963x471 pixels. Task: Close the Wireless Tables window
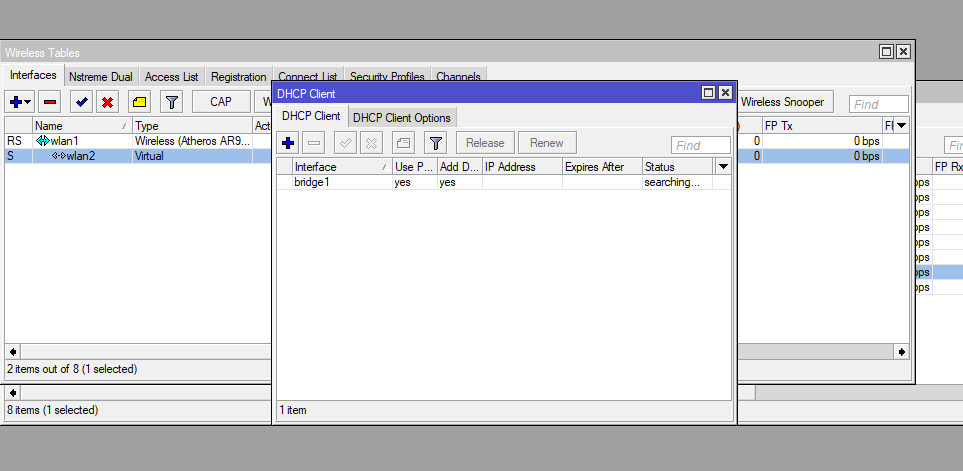click(x=903, y=52)
